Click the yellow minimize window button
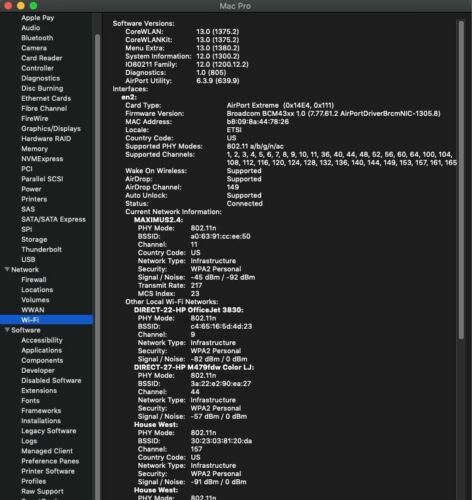 [x=21, y=5]
